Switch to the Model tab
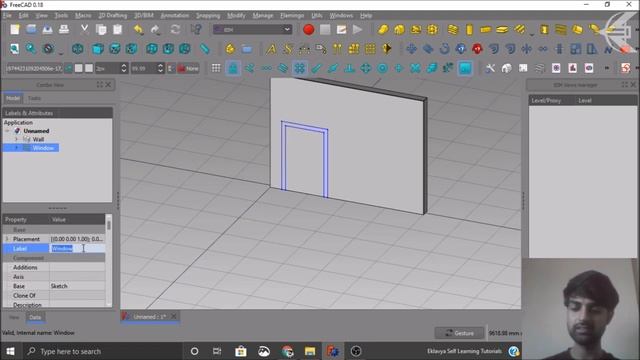This screenshot has height=360, width=640. pos(13,98)
